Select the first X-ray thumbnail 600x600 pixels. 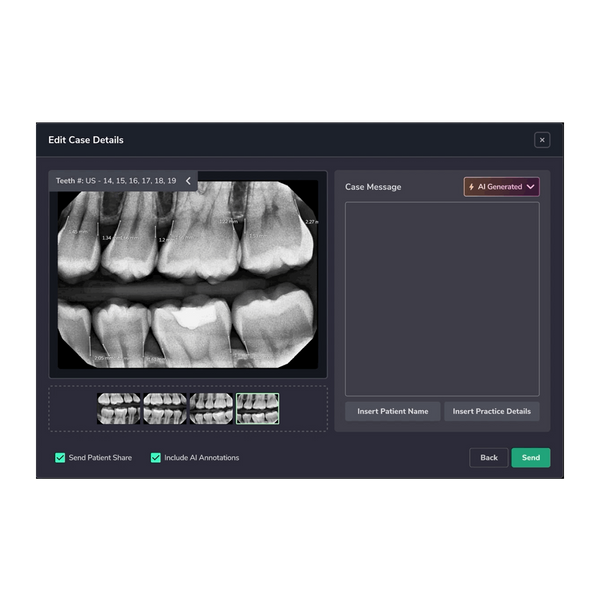tap(119, 409)
